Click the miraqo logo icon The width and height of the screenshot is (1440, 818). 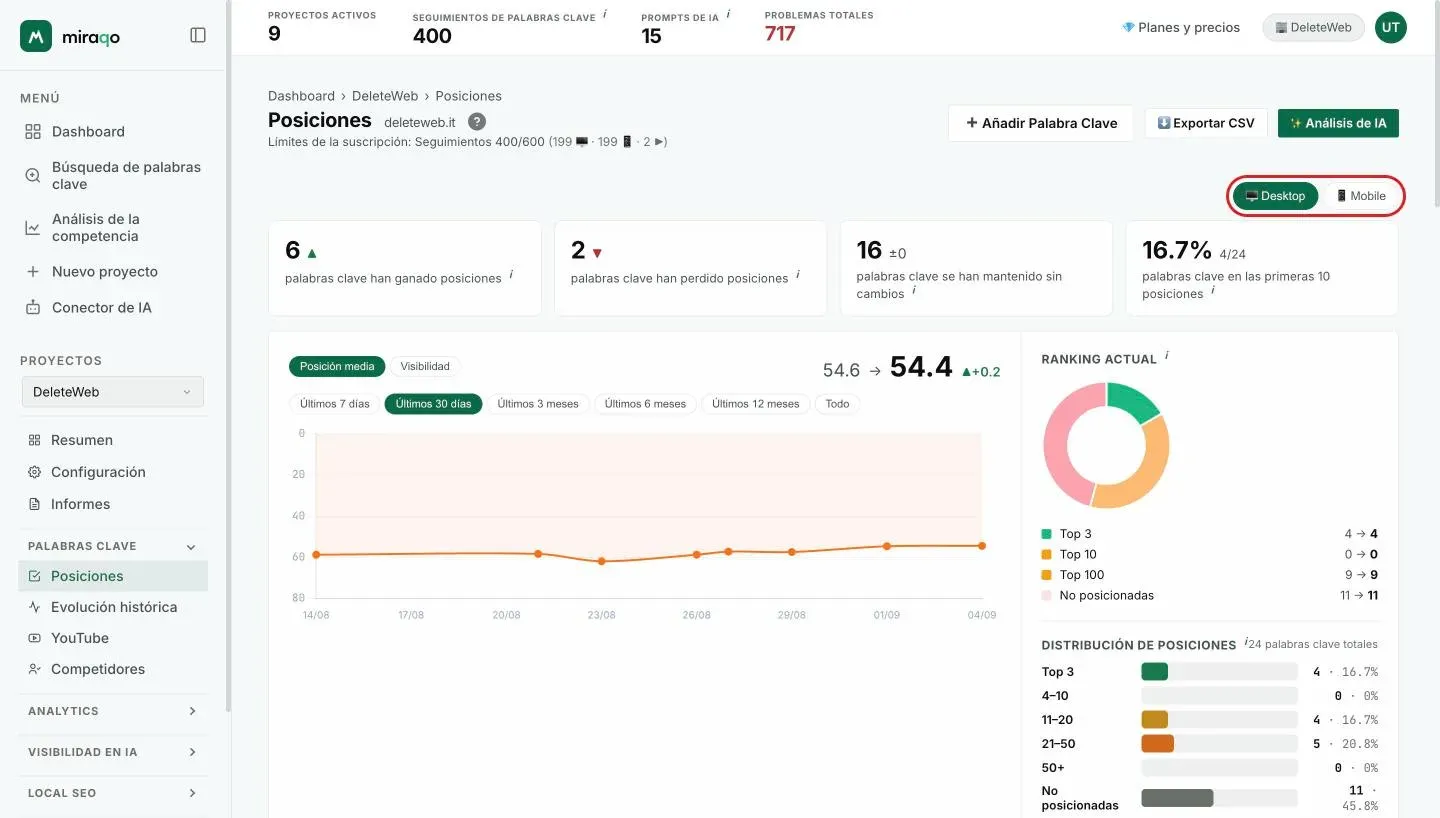36,36
